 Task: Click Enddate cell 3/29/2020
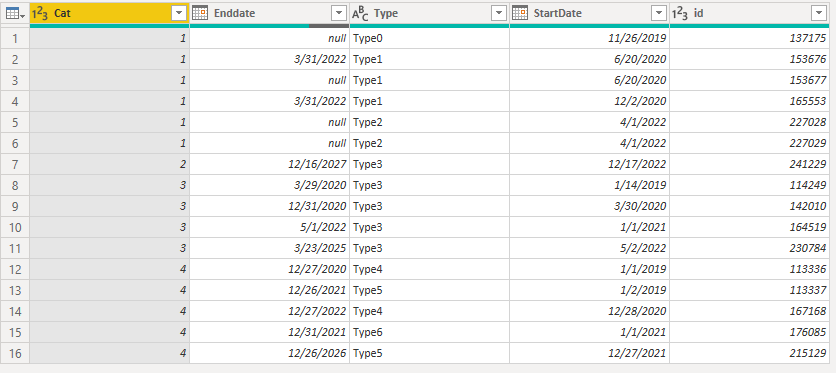269,185
